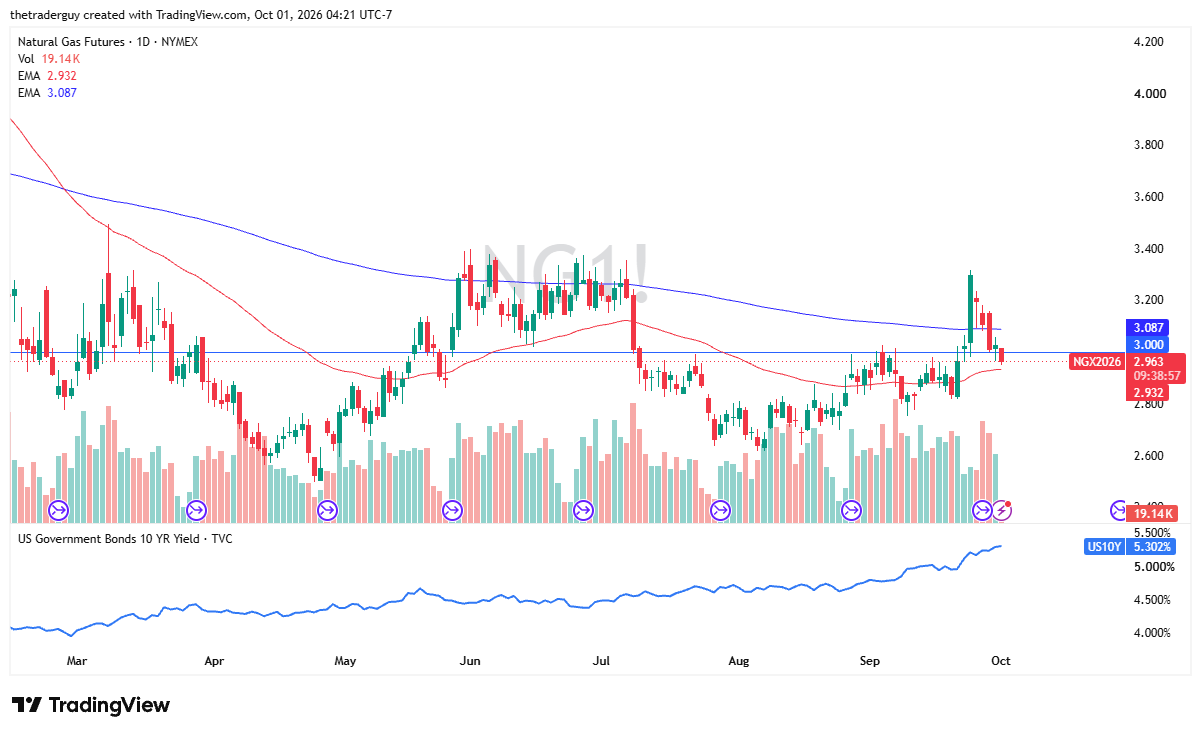1201x735 pixels.
Task: Click the rollover event icon near July
Action: [585, 511]
